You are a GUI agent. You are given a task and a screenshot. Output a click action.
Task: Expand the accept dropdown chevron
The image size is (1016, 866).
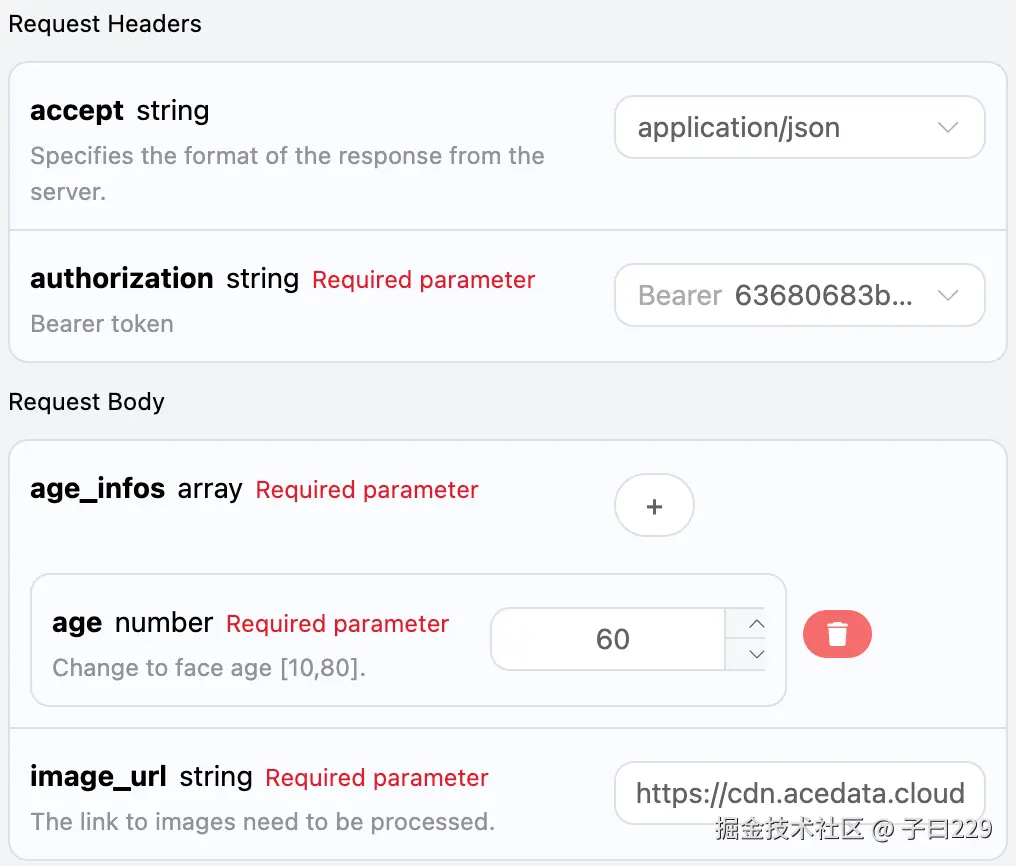[947, 127]
